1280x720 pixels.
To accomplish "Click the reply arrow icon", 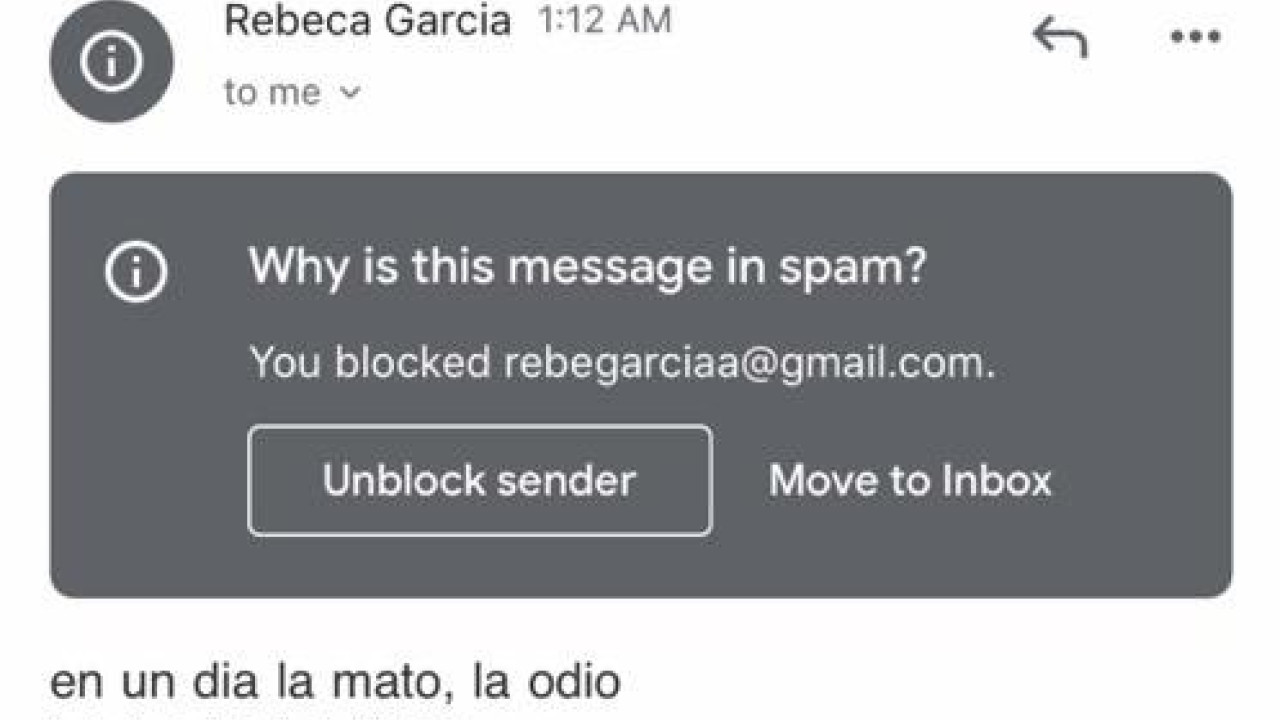I will pos(1059,39).
